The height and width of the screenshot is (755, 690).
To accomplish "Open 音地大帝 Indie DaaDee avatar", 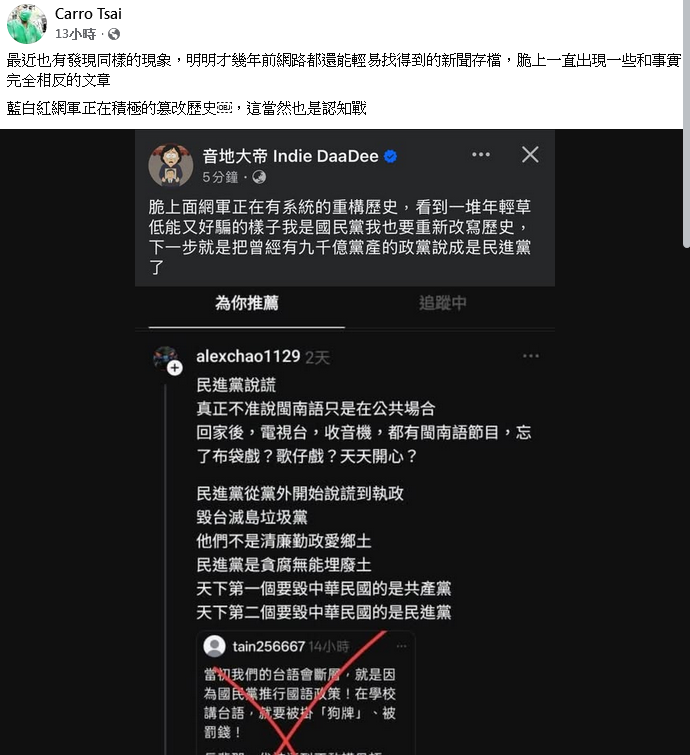I will pyautogui.click(x=170, y=165).
